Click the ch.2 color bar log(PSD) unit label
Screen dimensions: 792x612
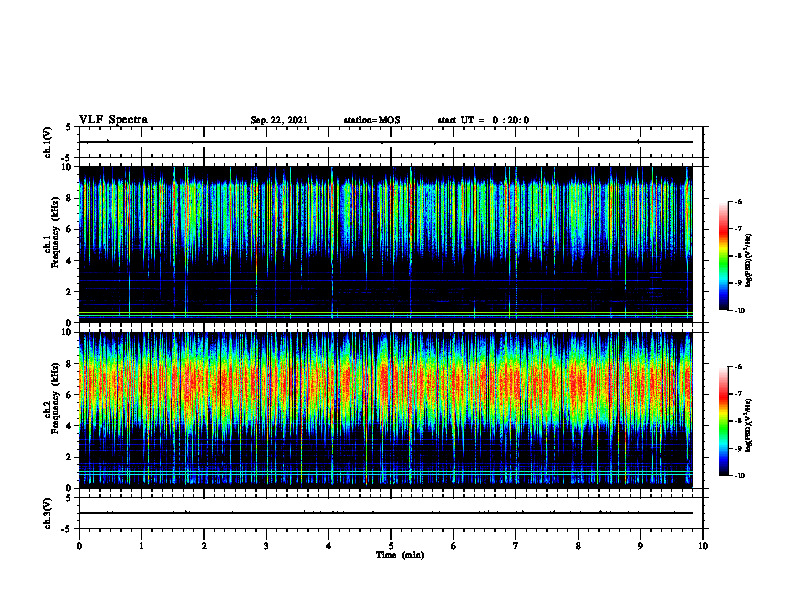(750, 425)
